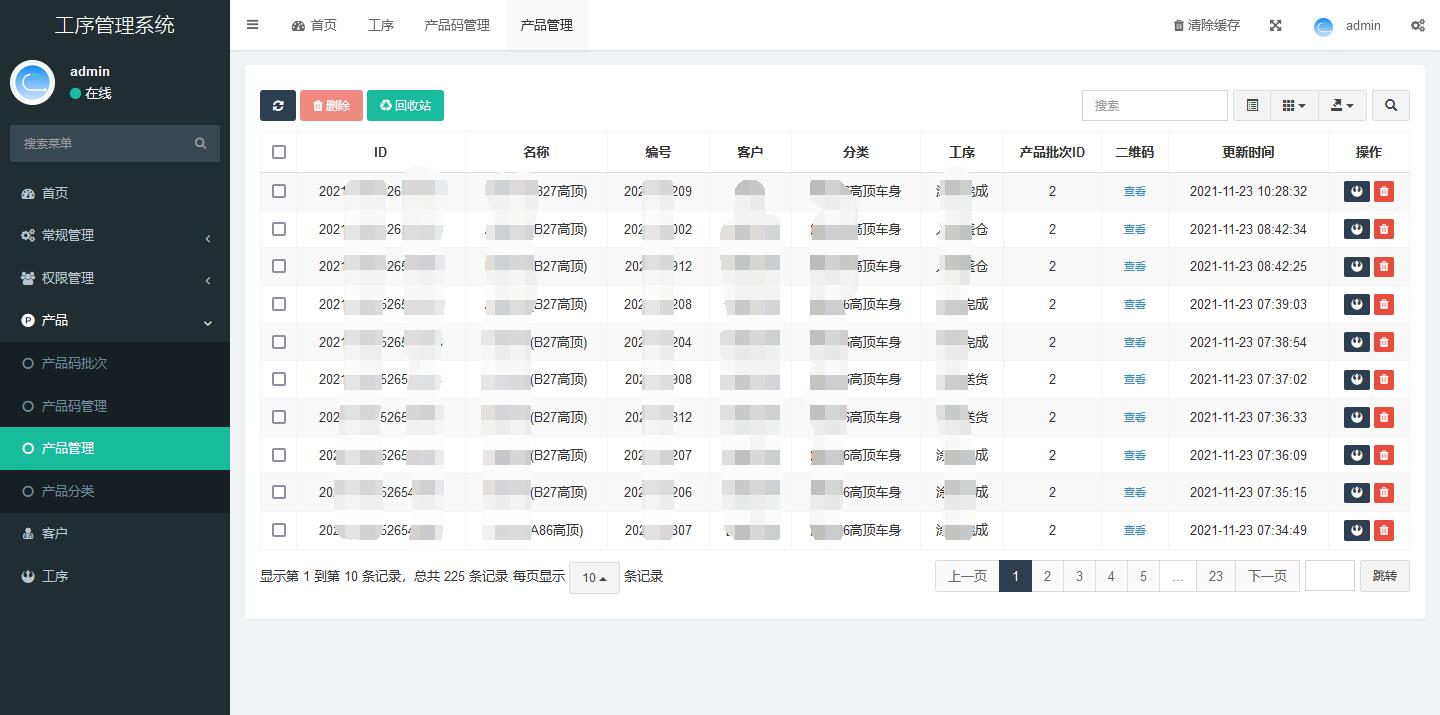
Task: Open 首页 in sidebar menu
Action: click(115, 193)
